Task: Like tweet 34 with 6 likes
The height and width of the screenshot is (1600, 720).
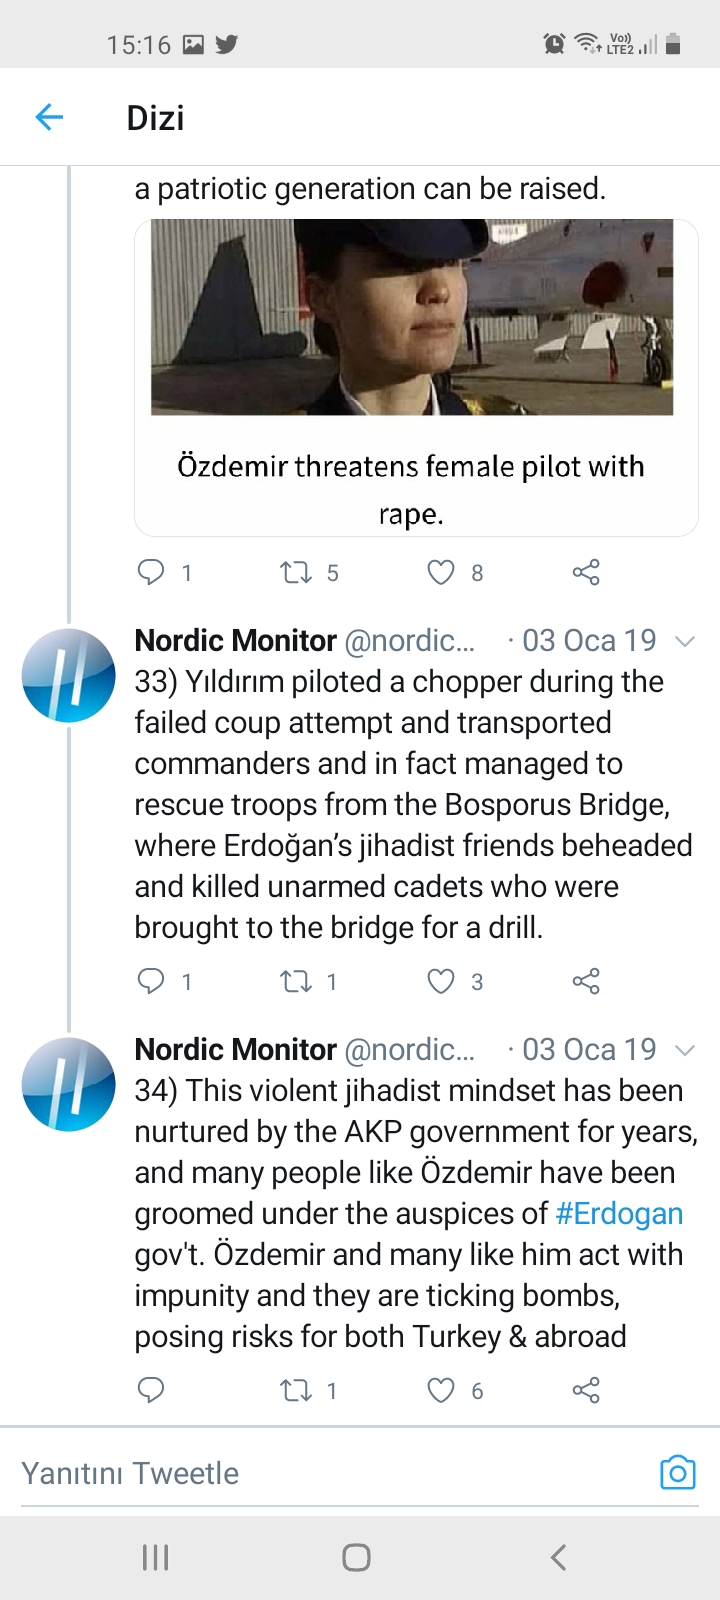Action: (441, 1390)
